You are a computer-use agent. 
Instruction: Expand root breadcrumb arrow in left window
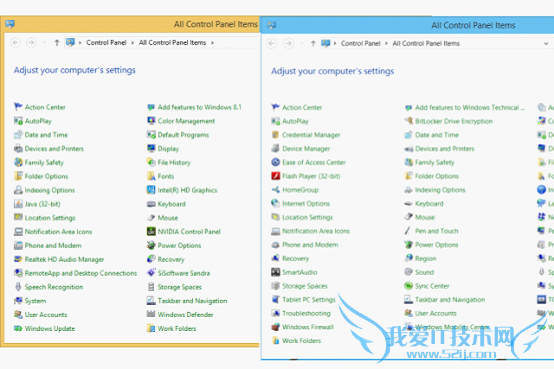coord(80,43)
